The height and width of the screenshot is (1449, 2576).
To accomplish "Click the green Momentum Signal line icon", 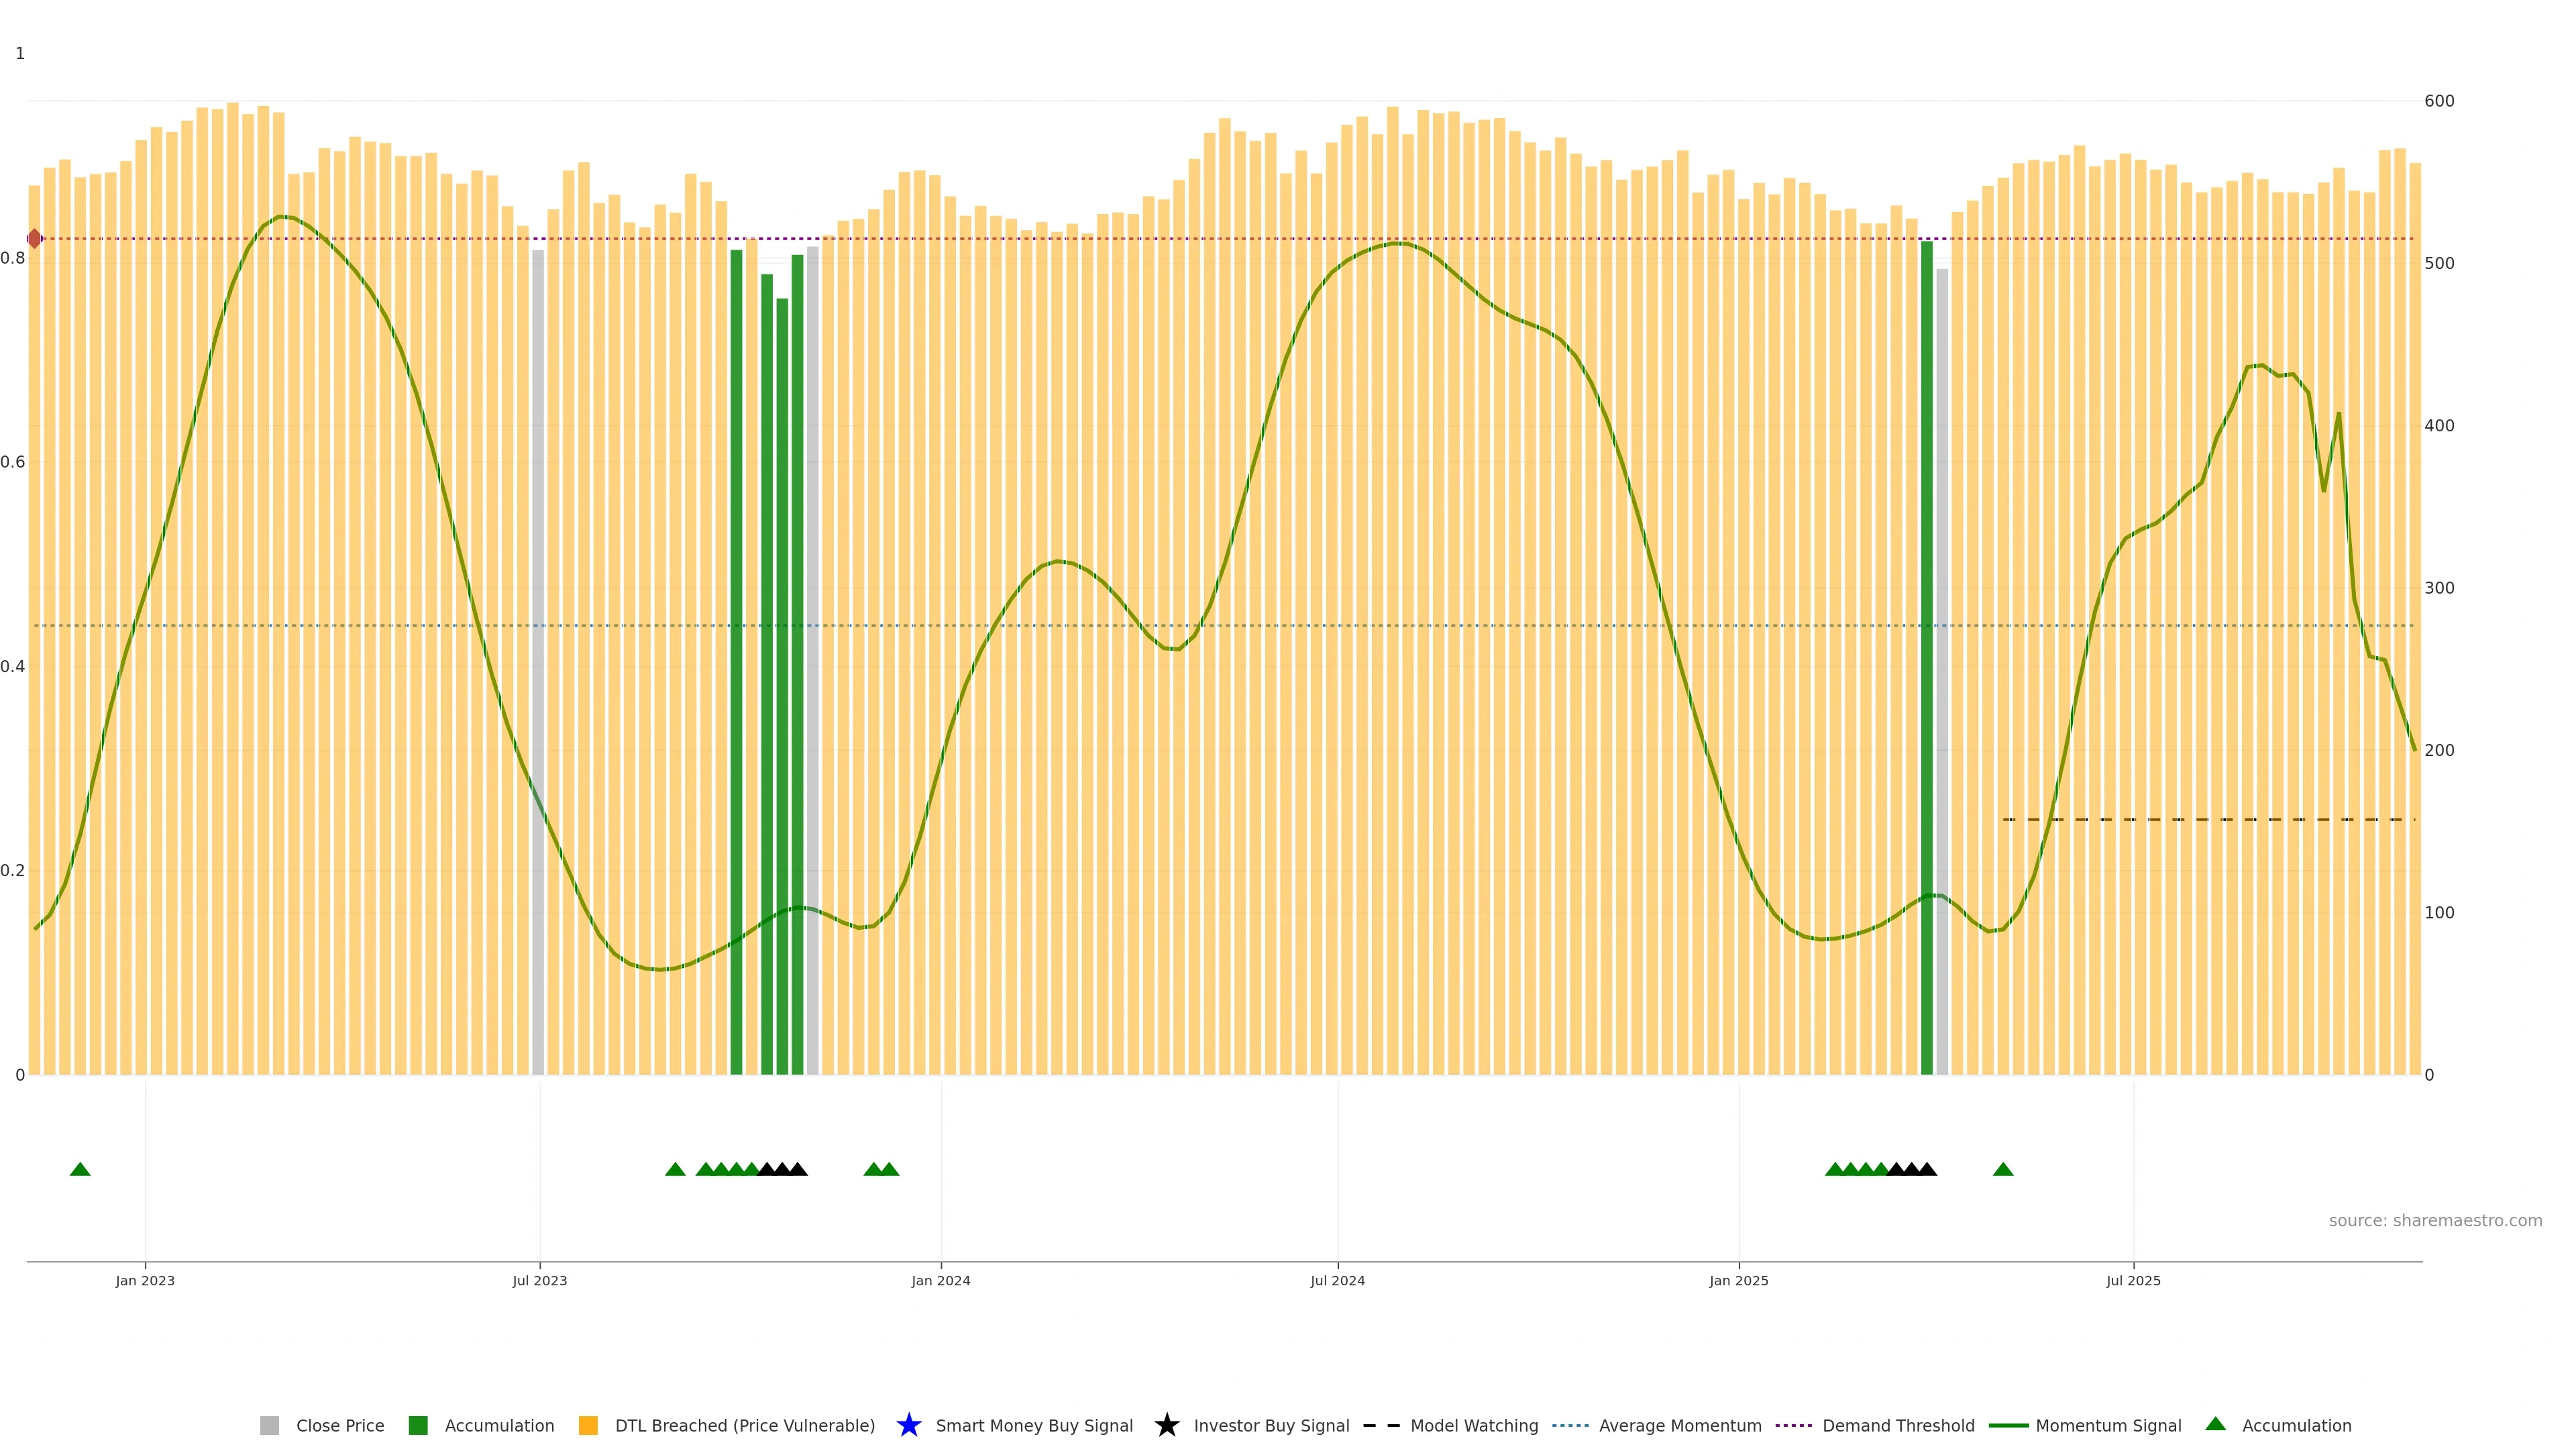I will pyautogui.click(x=2008, y=1426).
